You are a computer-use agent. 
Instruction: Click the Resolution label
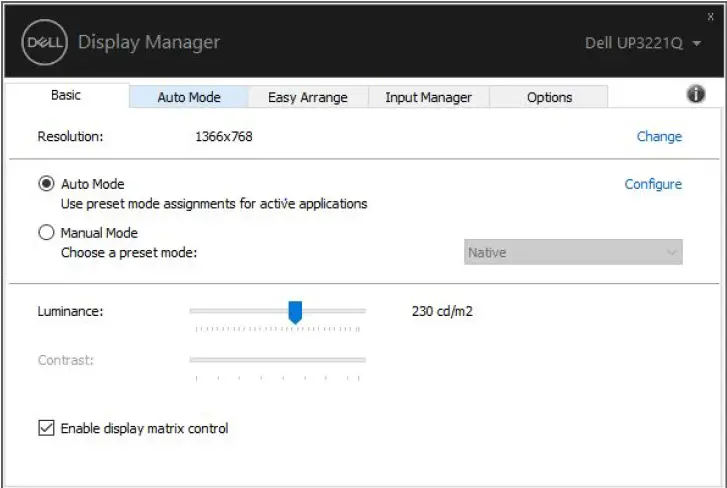(x=70, y=136)
